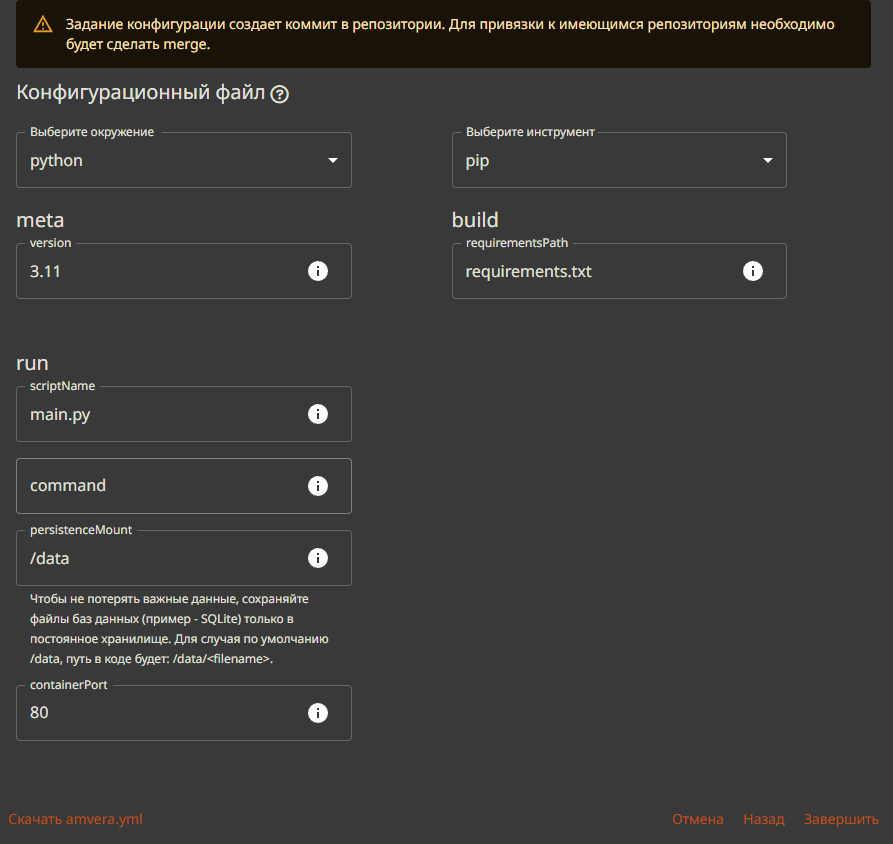Click the command field info icon
Image resolution: width=893 pixels, height=844 pixels.
pyautogui.click(x=318, y=486)
